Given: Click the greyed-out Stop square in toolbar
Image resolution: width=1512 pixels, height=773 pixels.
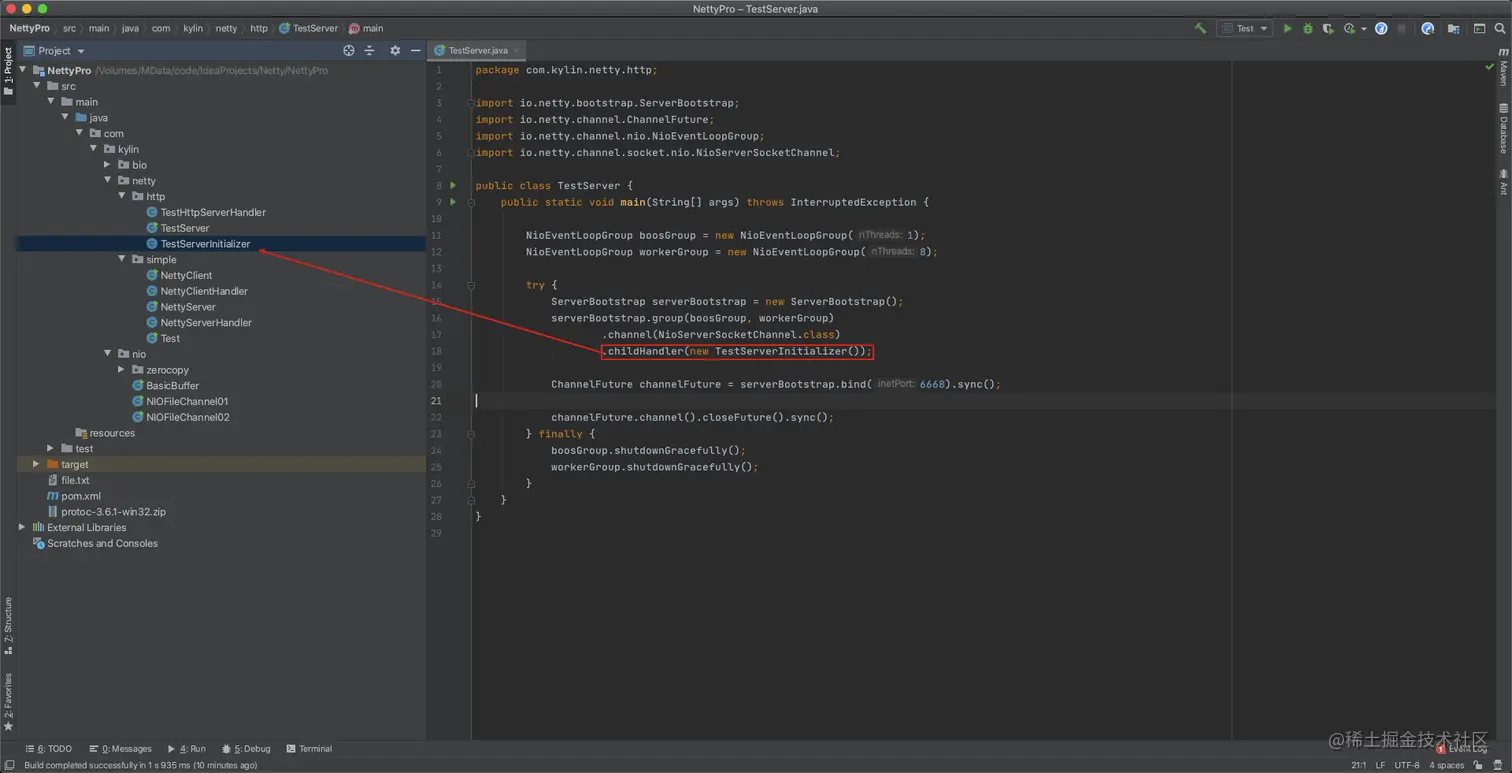Looking at the screenshot, I should pyautogui.click(x=1402, y=28).
